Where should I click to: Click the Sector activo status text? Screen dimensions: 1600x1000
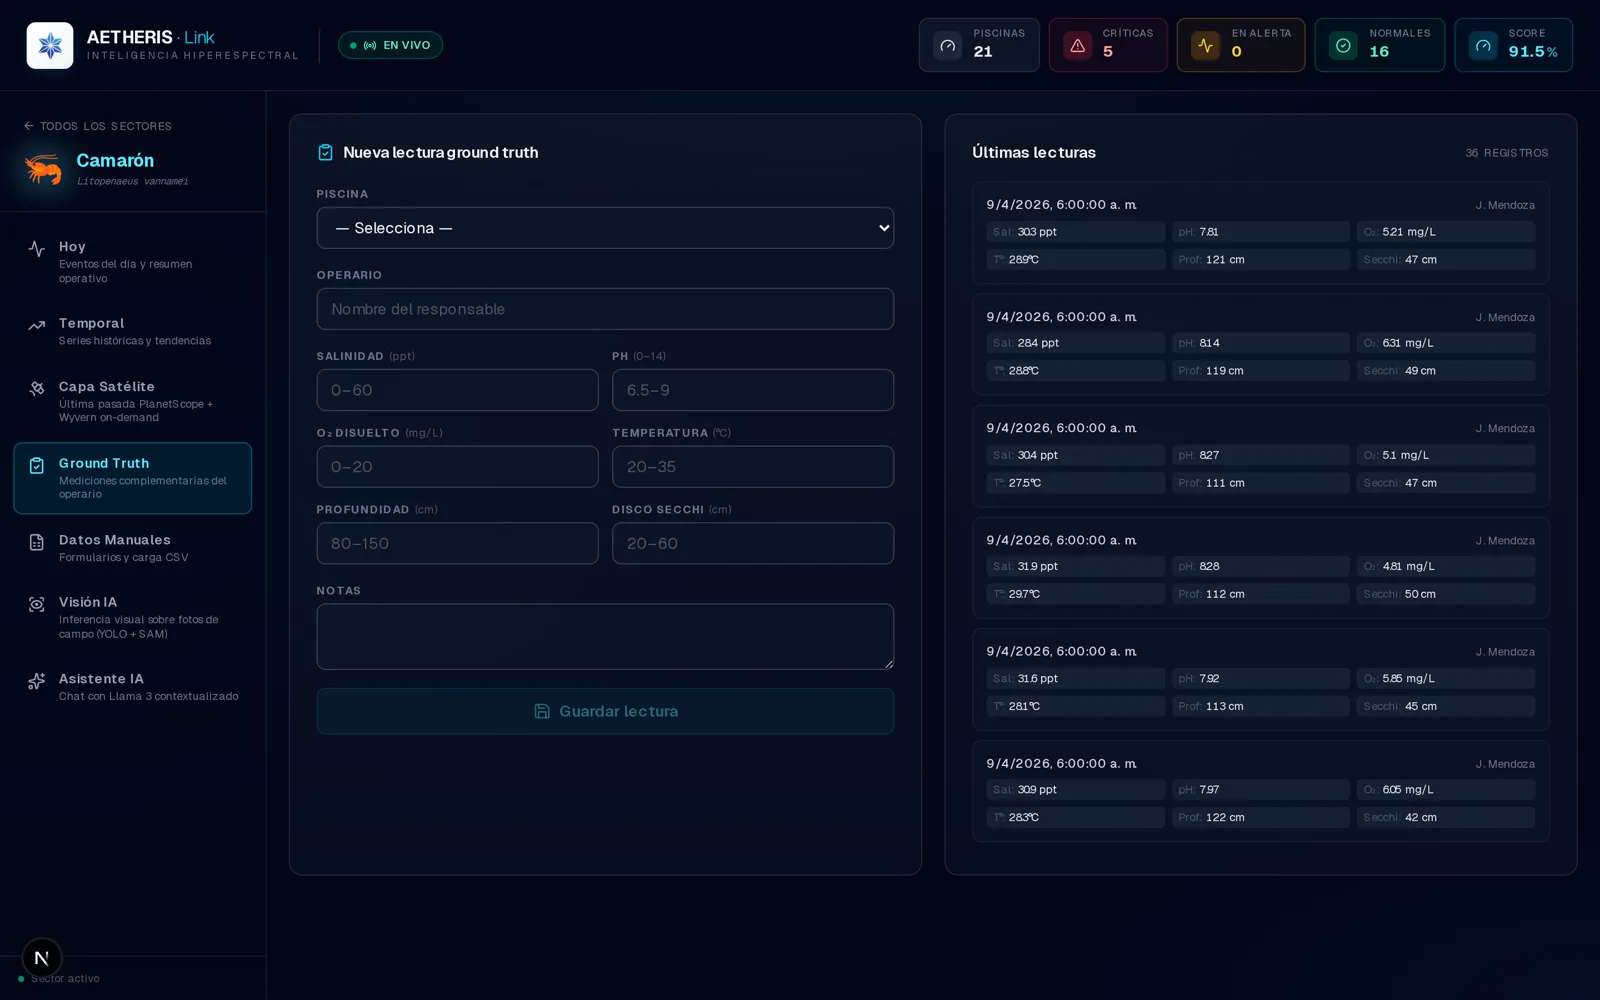coord(65,979)
